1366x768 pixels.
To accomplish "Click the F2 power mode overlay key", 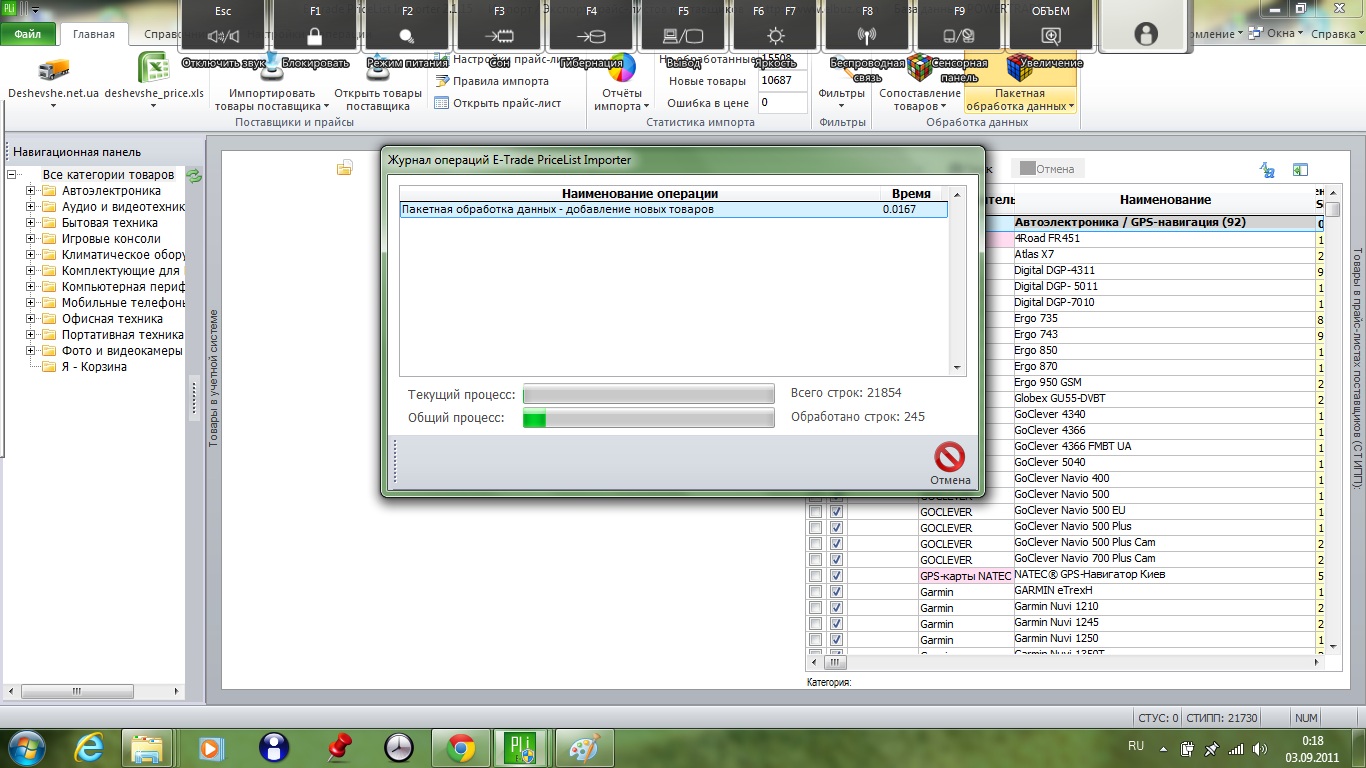I will pyautogui.click(x=407, y=27).
